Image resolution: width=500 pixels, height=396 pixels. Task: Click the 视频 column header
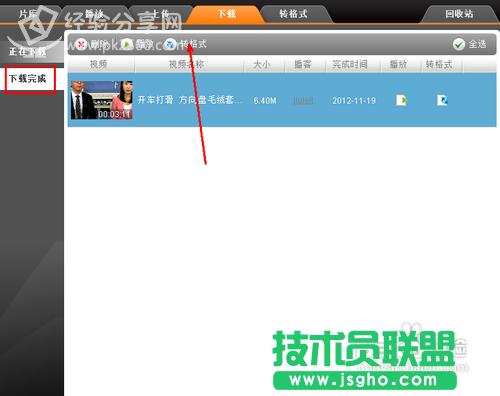tap(98, 64)
